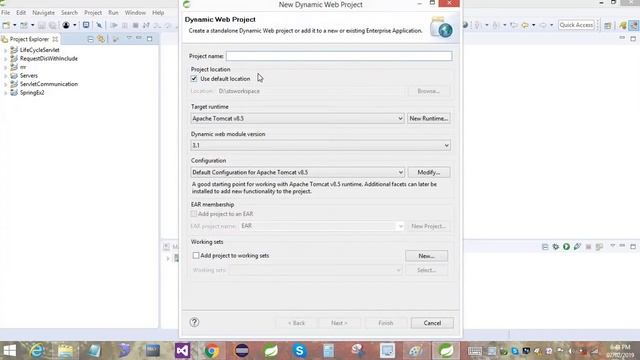
Task: Click the green run icon in bottom panel
Action: point(566,247)
